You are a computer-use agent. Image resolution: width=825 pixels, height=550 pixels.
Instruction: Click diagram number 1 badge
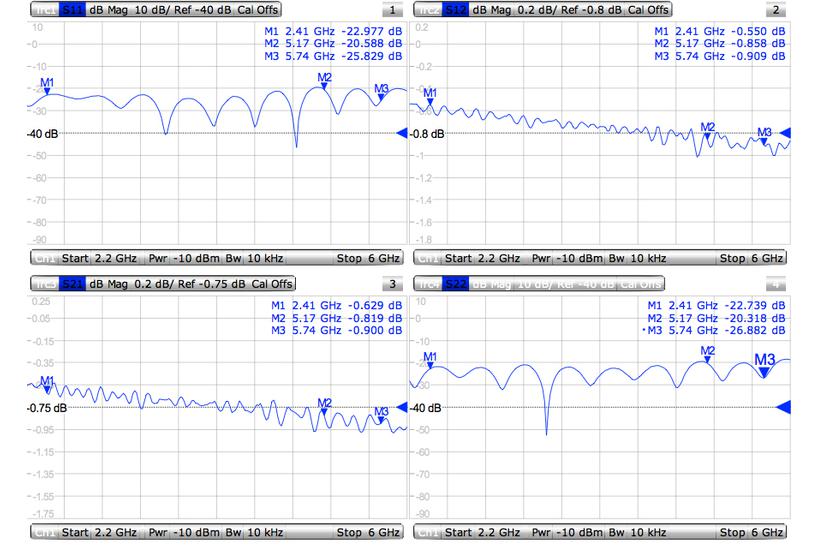tap(393, 10)
